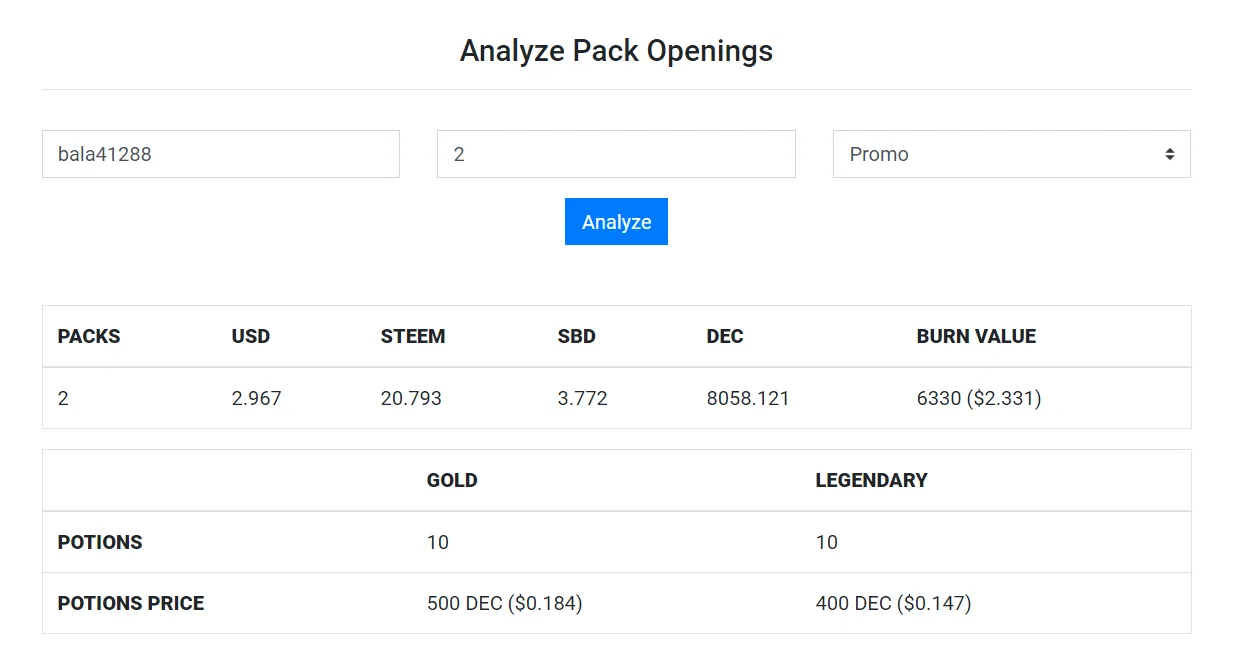Click the Analyze Pack Openings heading
Image resolution: width=1240 pixels, height=646 pixels.
pyautogui.click(x=616, y=50)
